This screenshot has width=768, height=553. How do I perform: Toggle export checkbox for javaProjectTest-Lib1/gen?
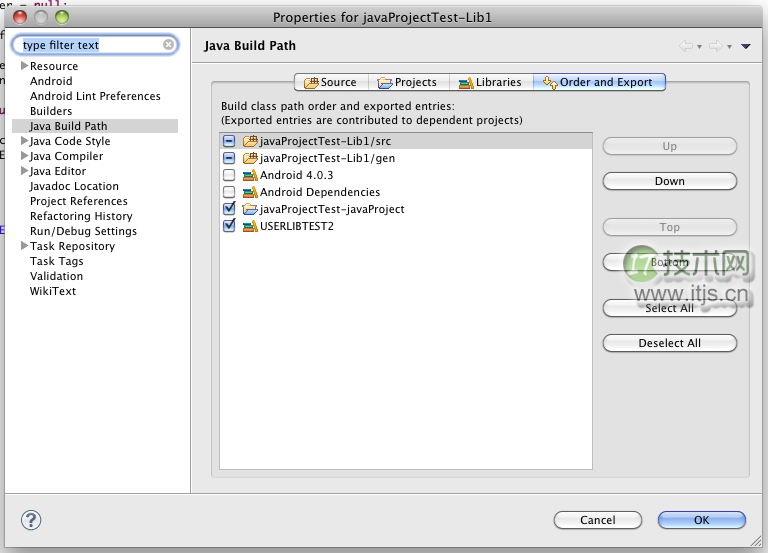click(229, 158)
